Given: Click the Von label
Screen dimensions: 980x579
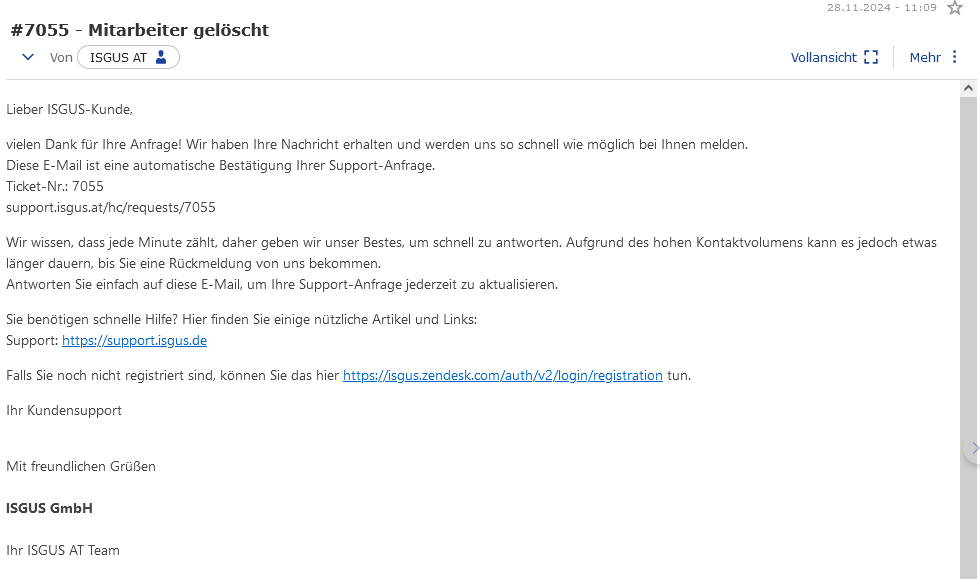Looking at the screenshot, I should click(61, 58).
